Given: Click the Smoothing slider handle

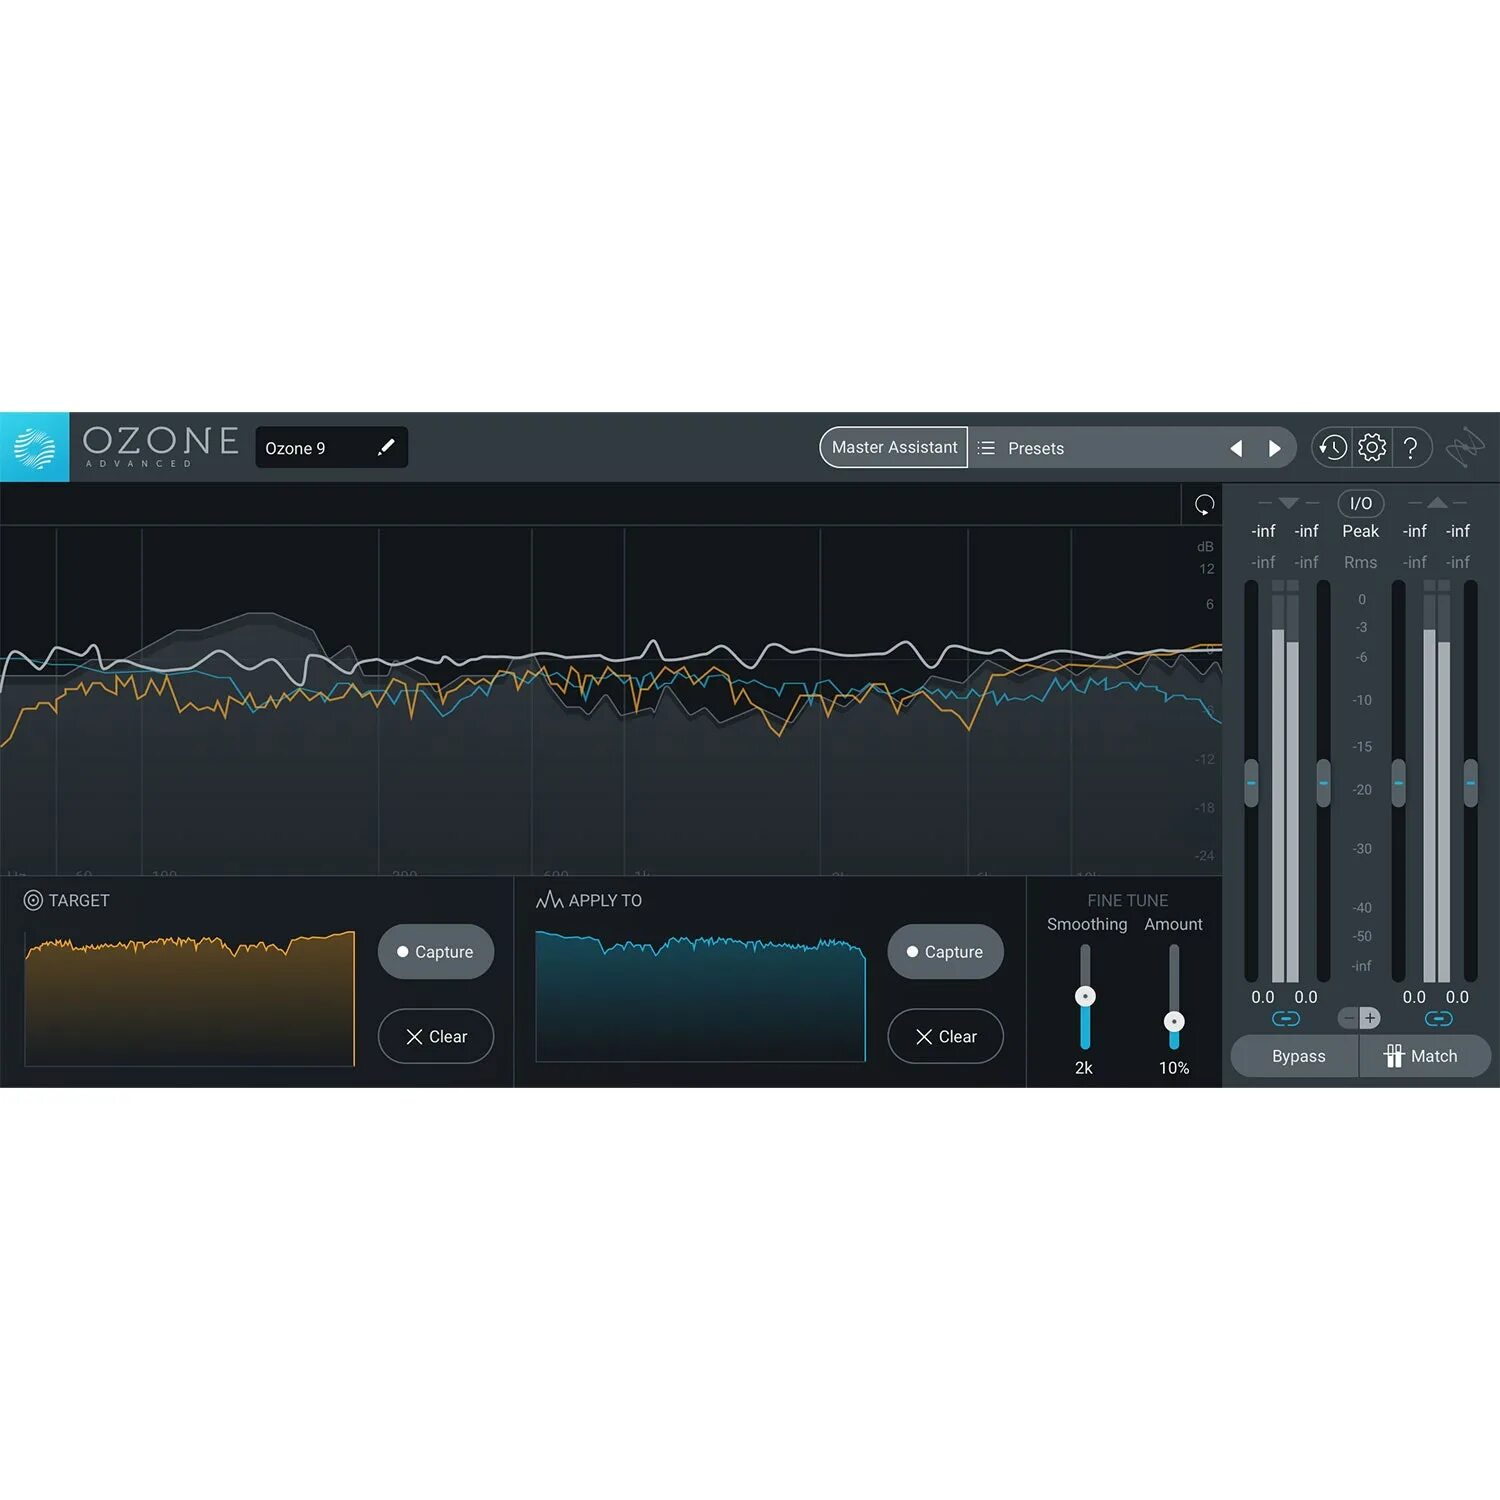Looking at the screenshot, I should click(1085, 996).
